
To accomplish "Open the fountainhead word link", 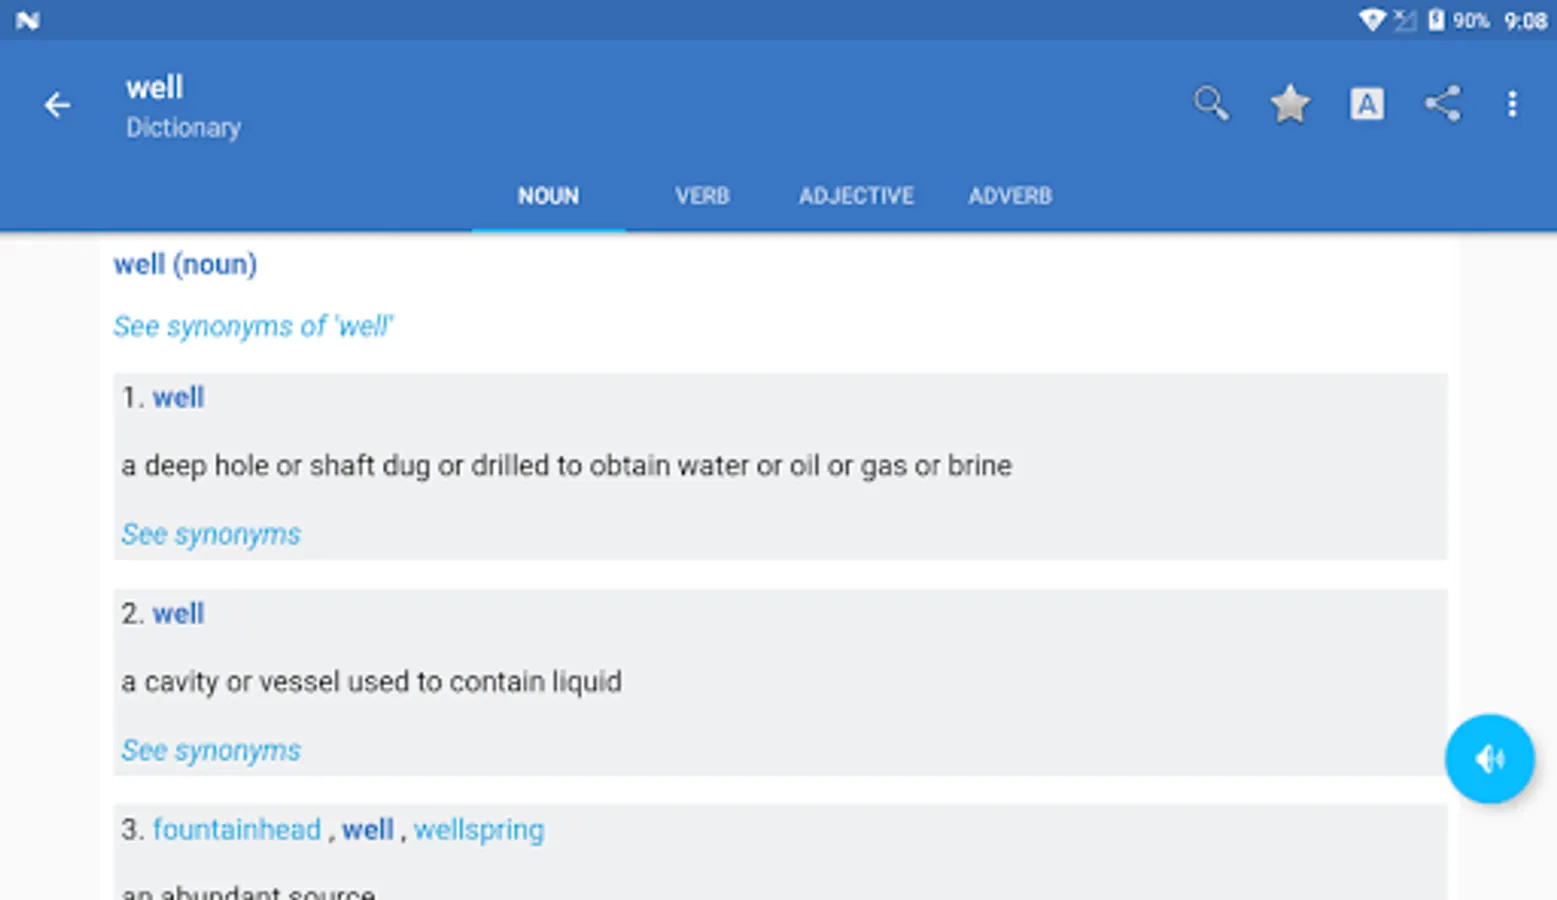I will [236, 830].
